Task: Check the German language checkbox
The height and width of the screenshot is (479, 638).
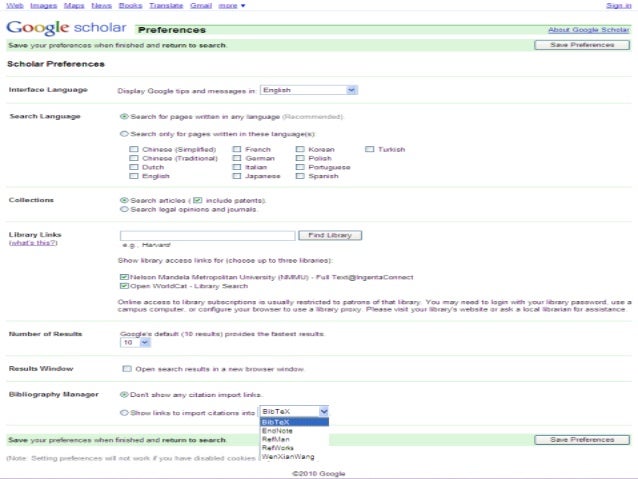Action: tap(237, 158)
